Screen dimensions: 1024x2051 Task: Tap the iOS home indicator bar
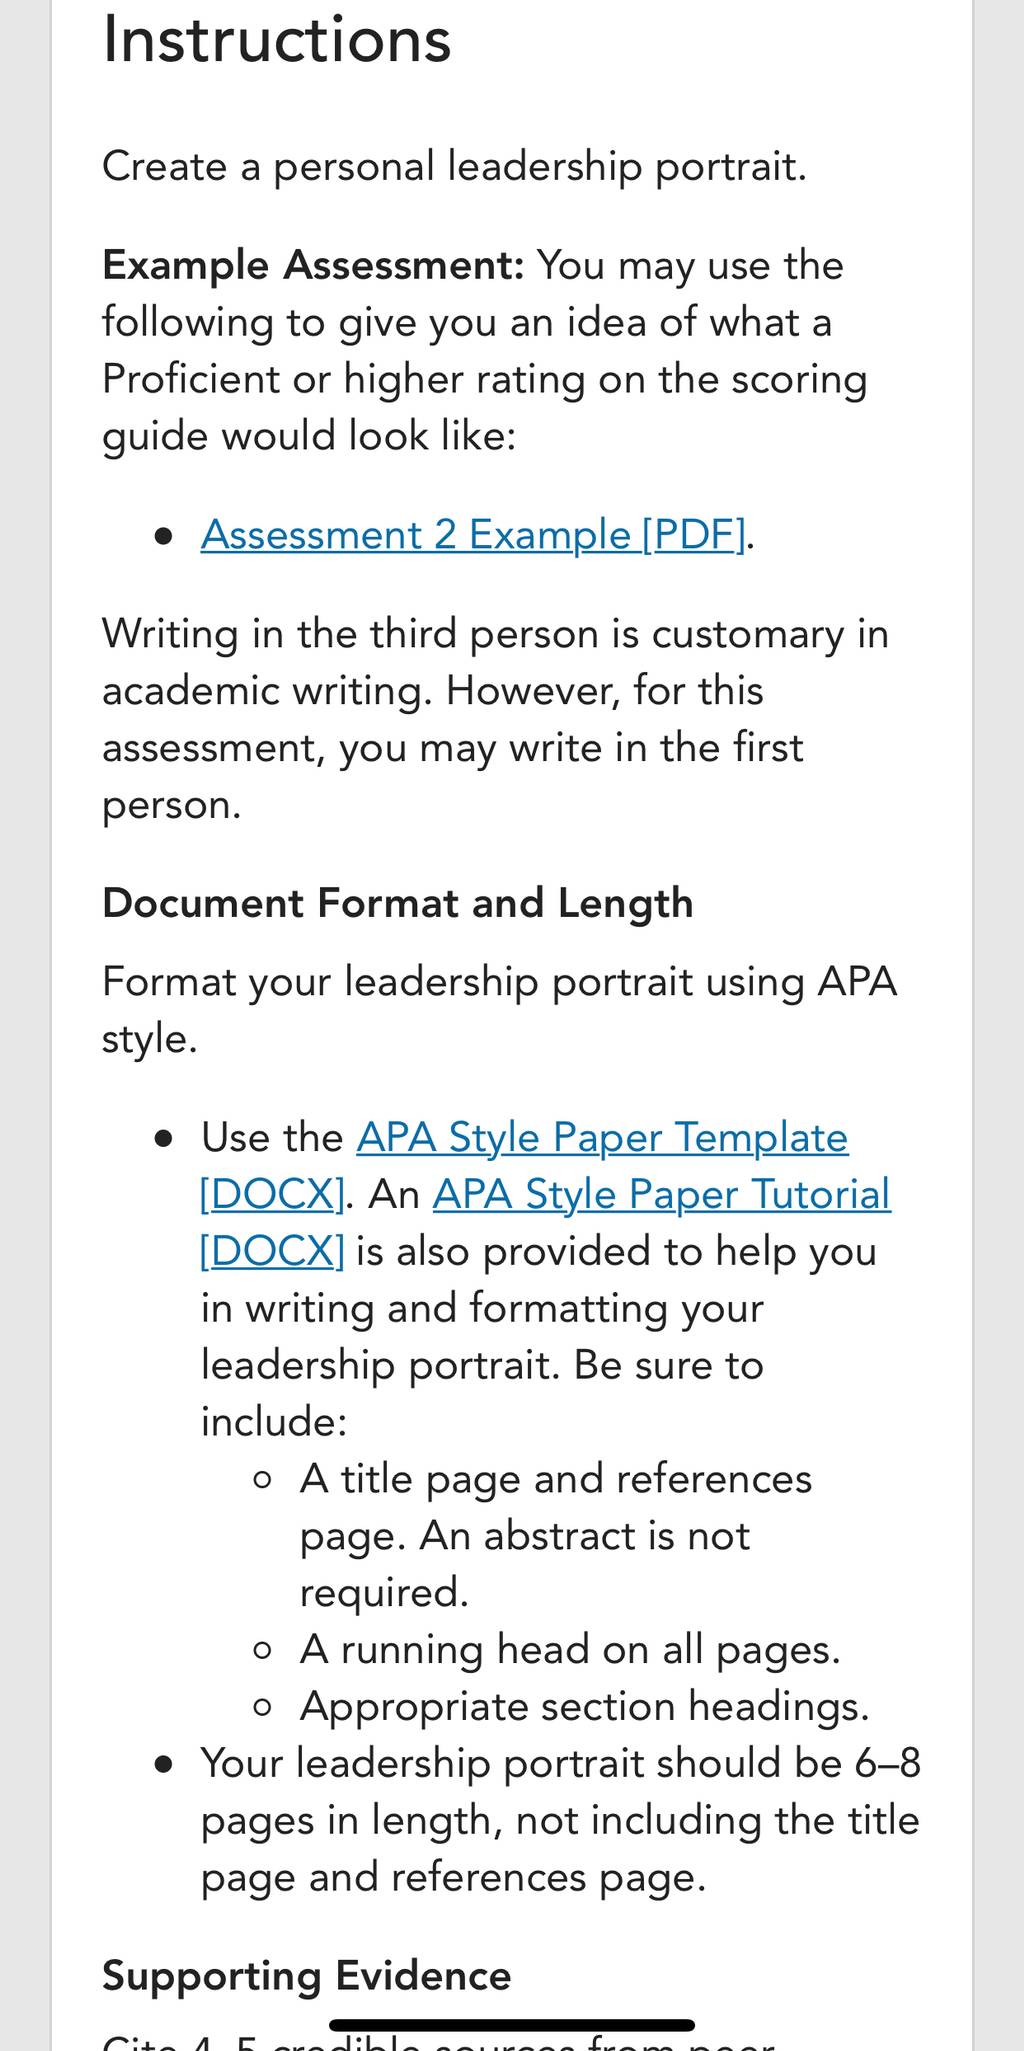(x=512, y=2025)
